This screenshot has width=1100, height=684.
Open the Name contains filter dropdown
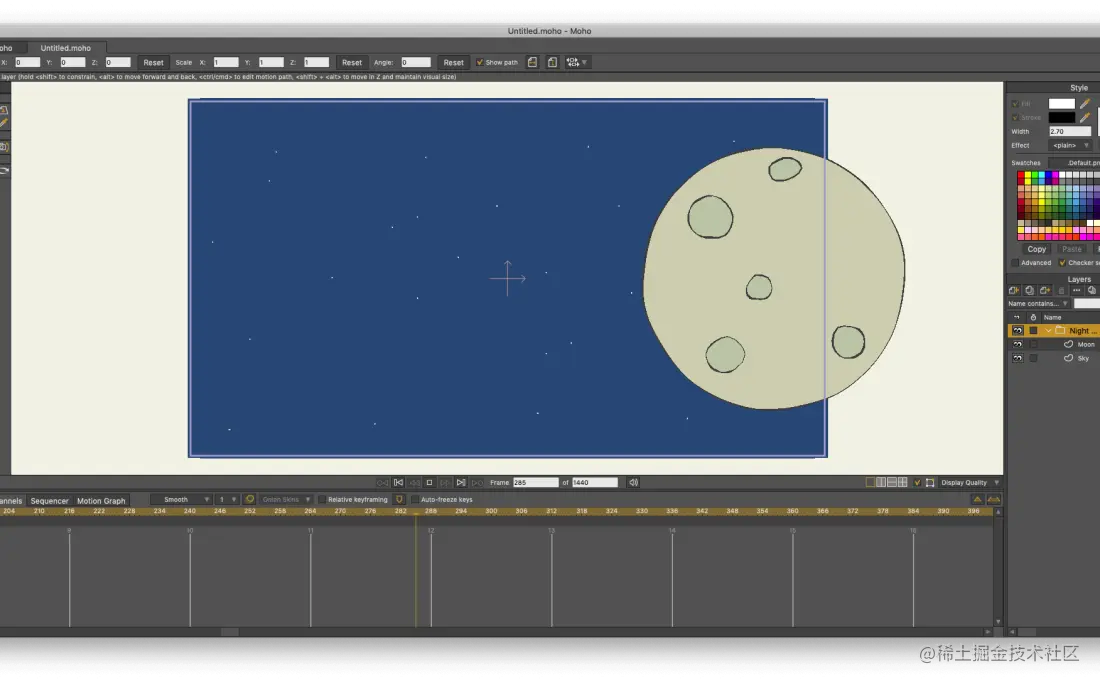[1038, 304]
